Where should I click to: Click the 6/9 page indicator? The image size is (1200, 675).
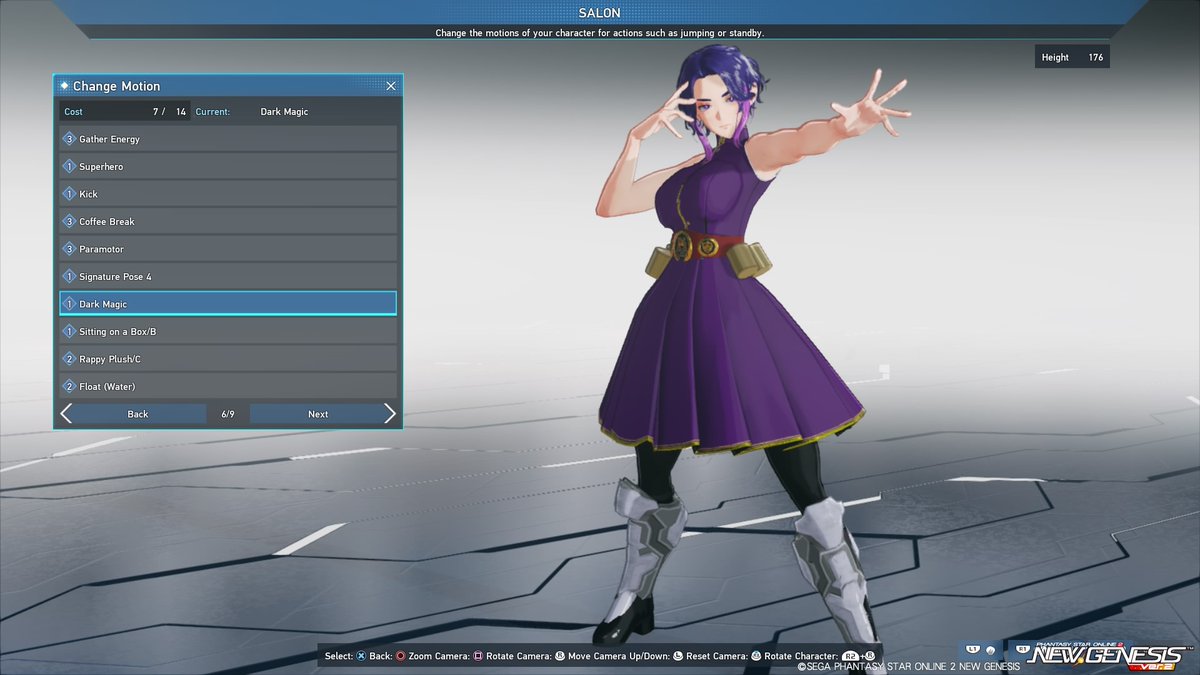coord(228,414)
